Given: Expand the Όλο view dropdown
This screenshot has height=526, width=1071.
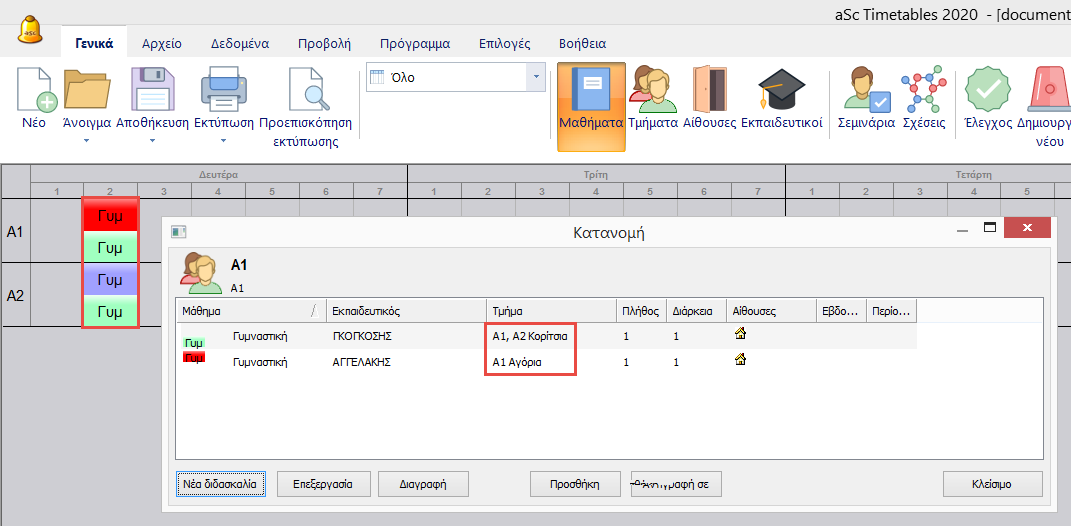Looking at the screenshot, I should click(x=536, y=77).
